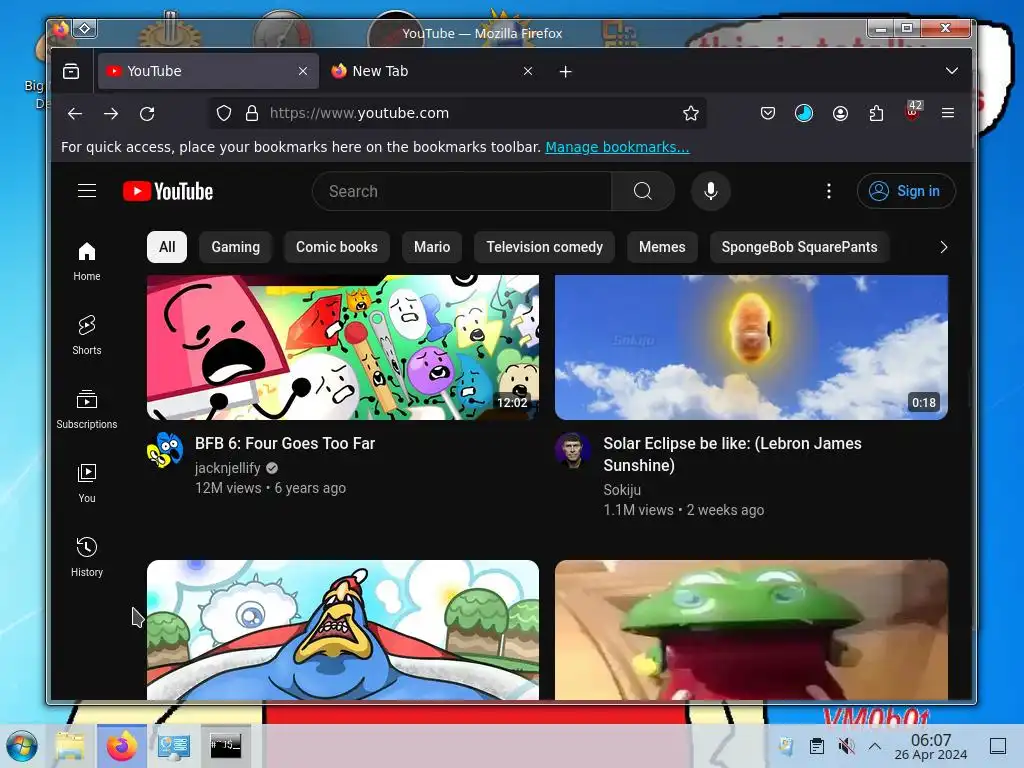
Task: Open the terminal taskbar icon
Action: [x=225, y=746]
